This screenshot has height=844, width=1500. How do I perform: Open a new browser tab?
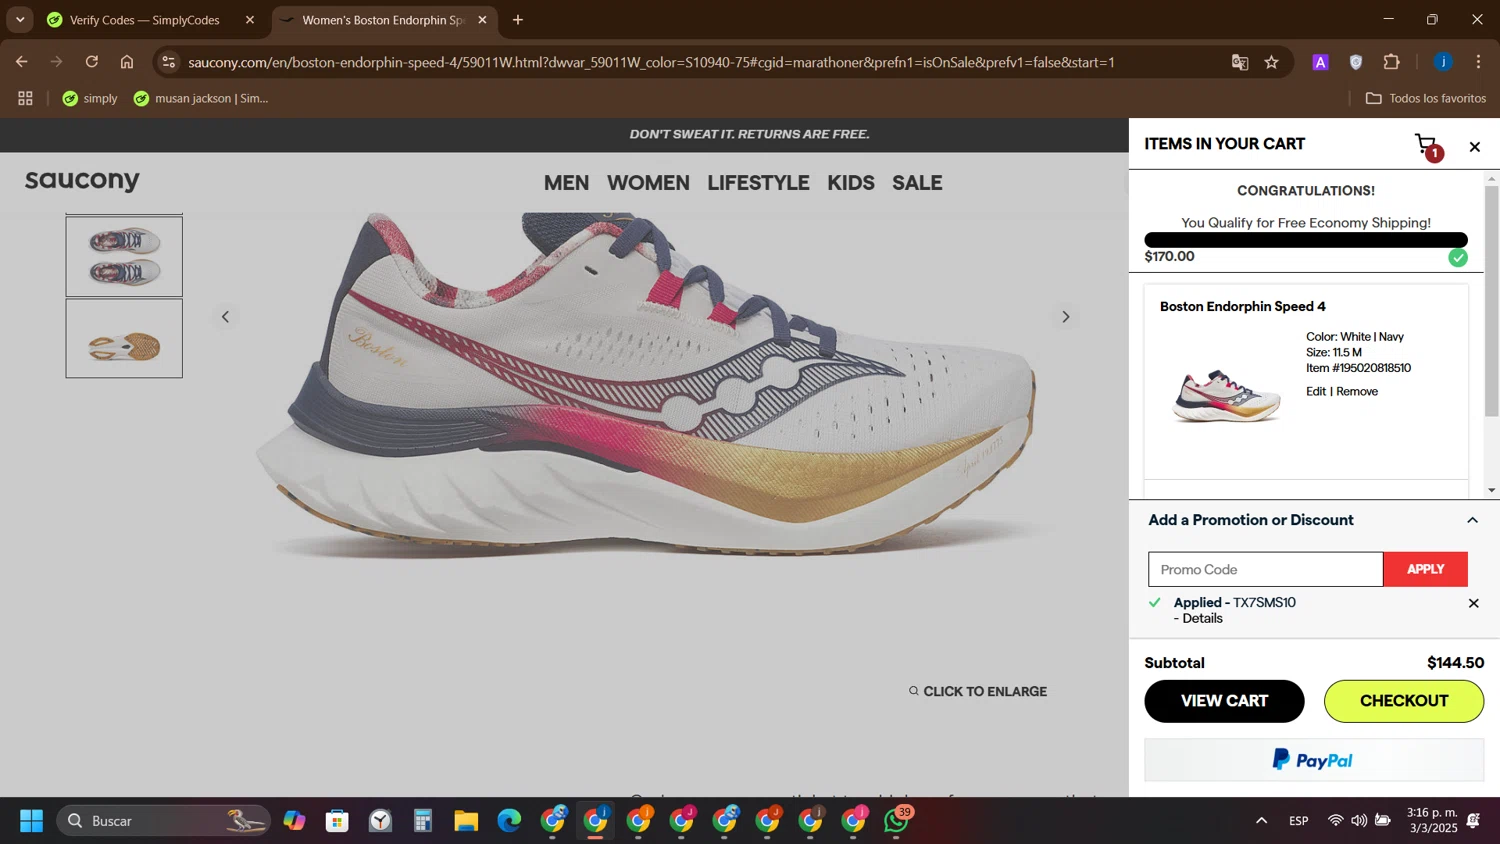coord(517,20)
